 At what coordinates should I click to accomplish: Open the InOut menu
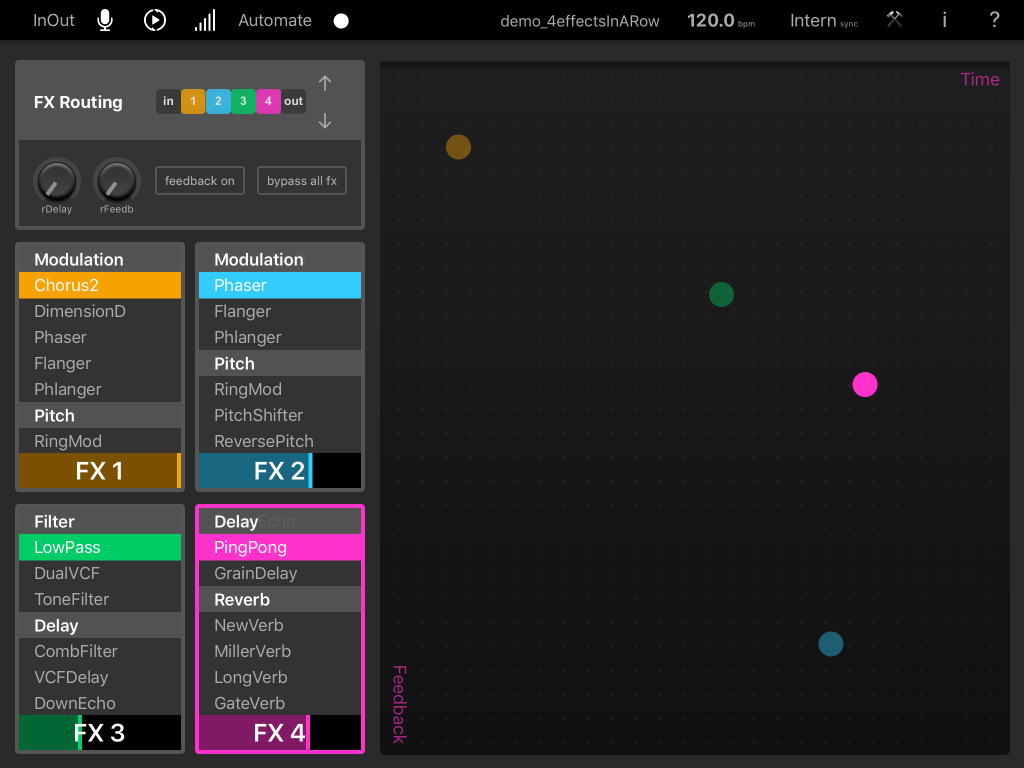coord(54,20)
